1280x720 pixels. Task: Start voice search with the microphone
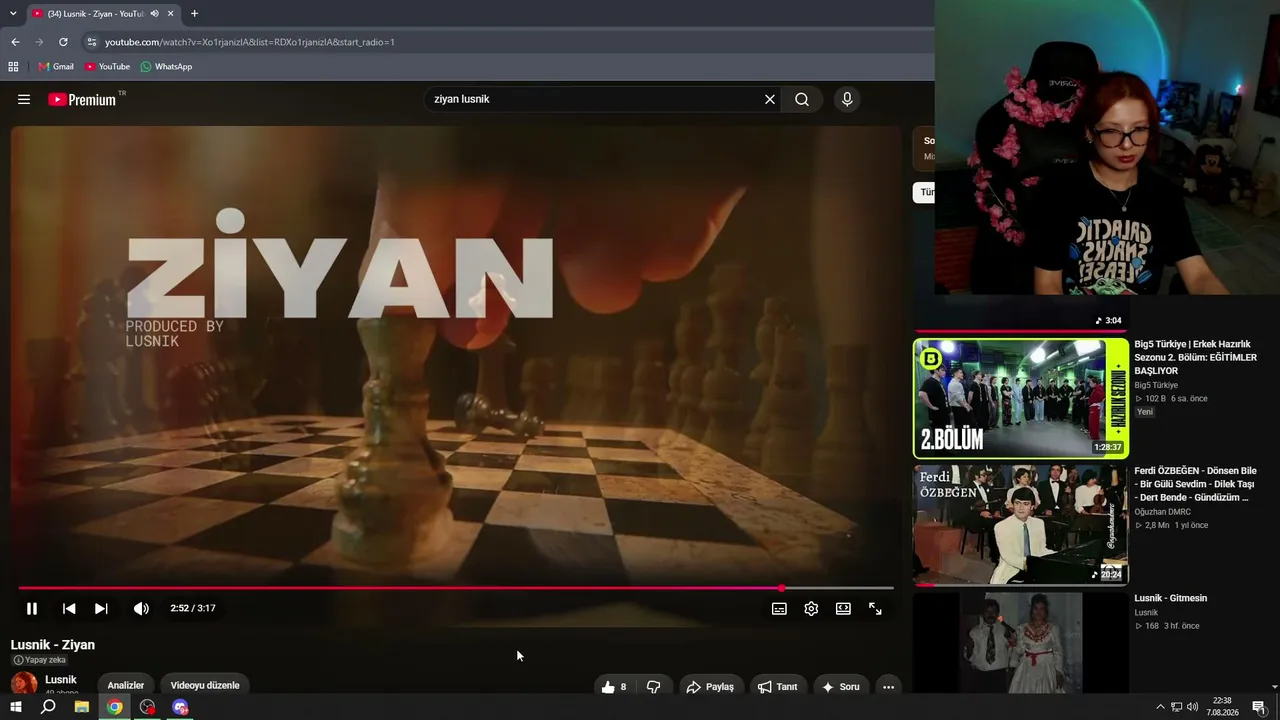847,99
